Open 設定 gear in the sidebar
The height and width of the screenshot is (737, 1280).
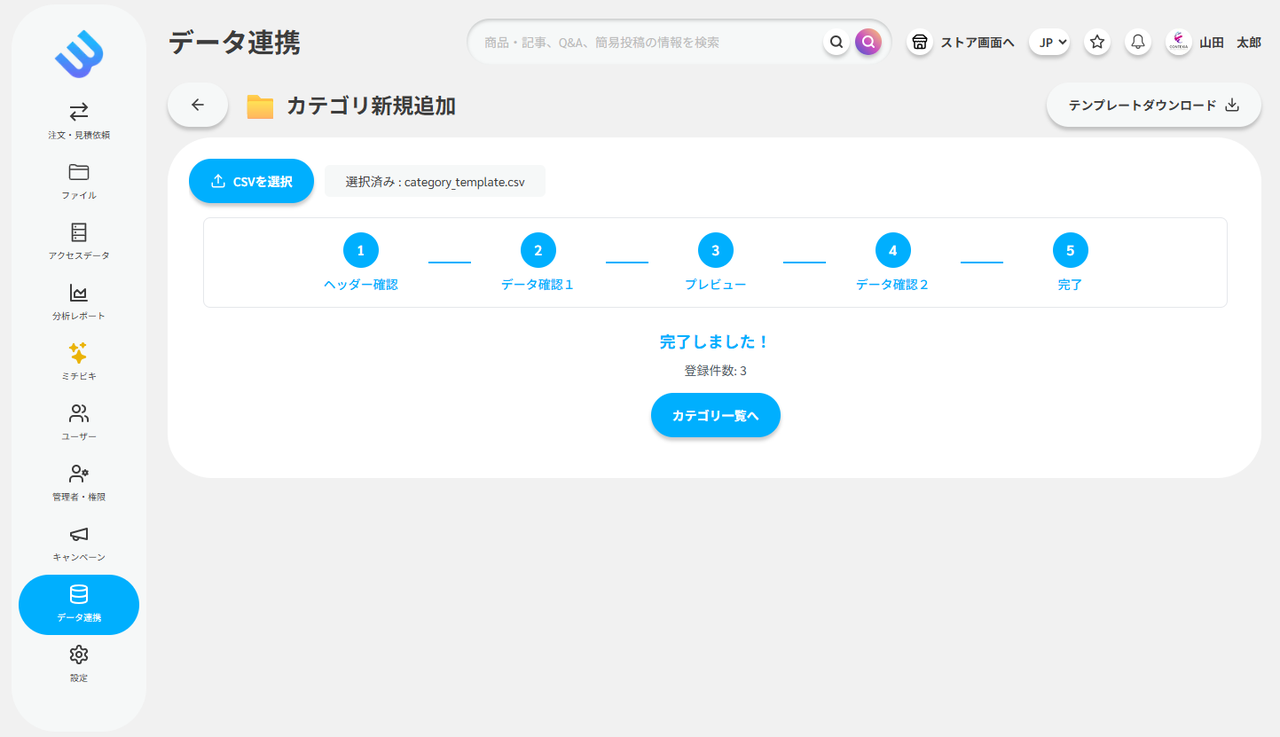pos(79,655)
